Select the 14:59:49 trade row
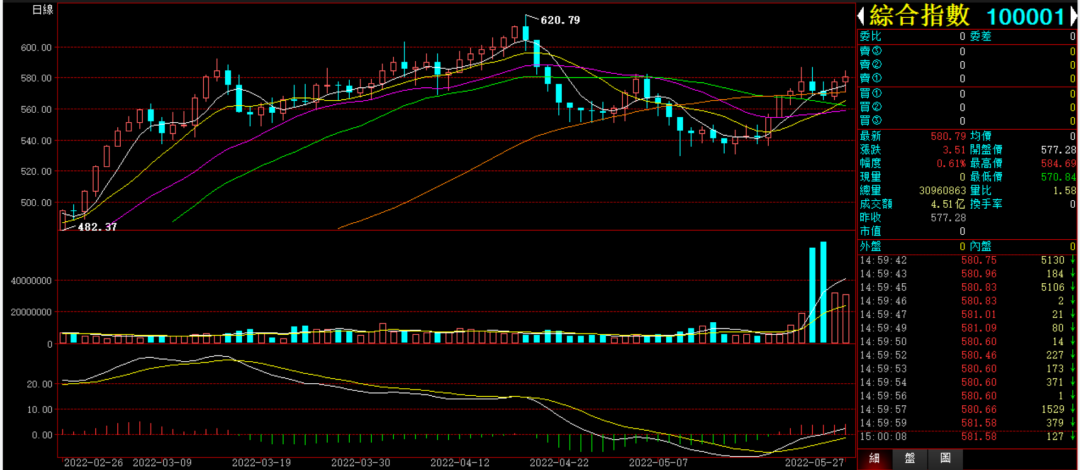The image size is (1080, 470). coord(966,328)
